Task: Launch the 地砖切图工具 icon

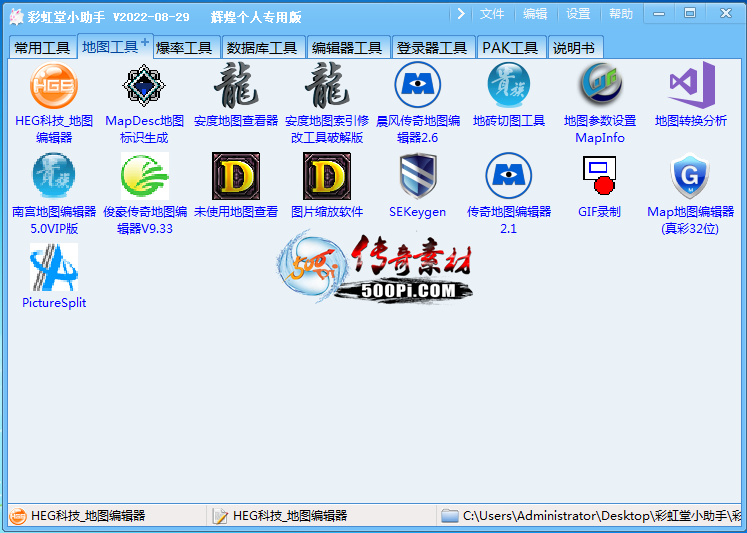Action: (x=509, y=86)
